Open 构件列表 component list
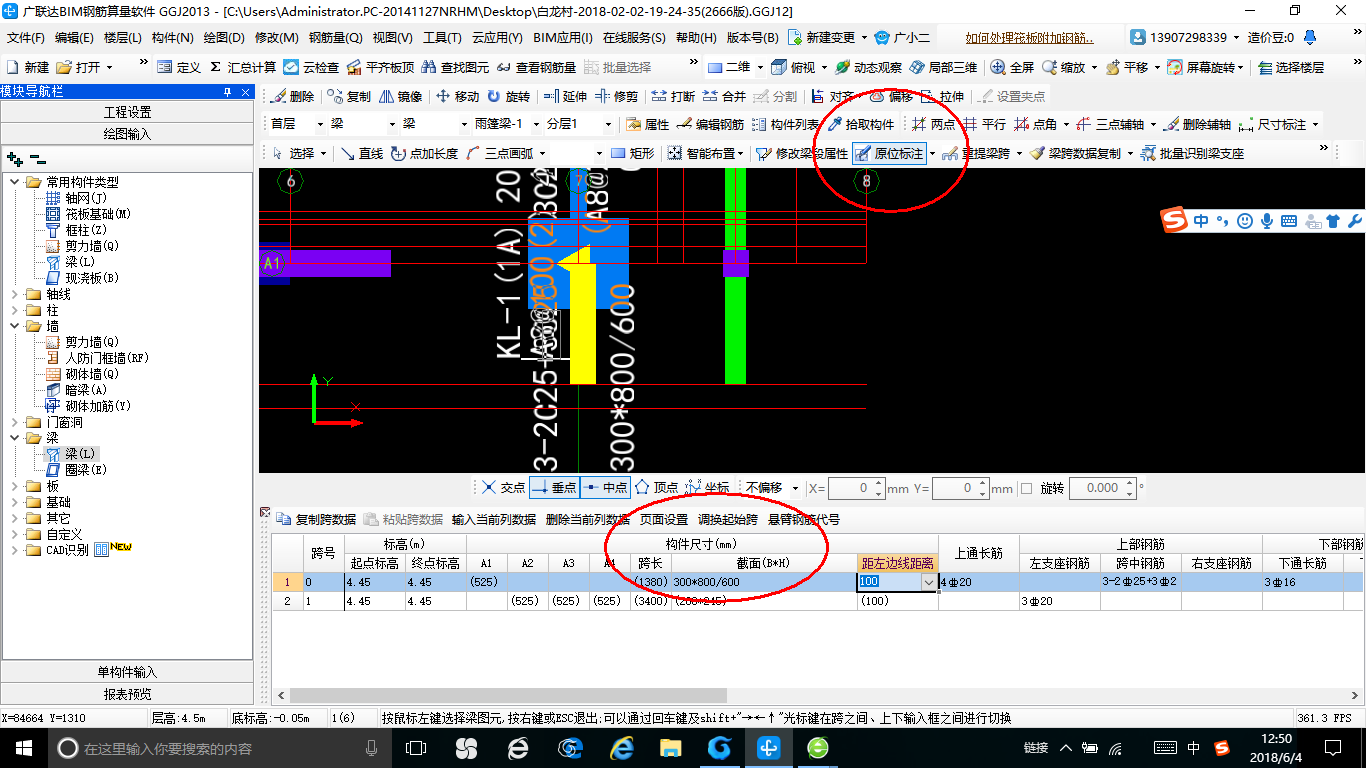This screenshot has width=1366, height=768. (785, 125)
